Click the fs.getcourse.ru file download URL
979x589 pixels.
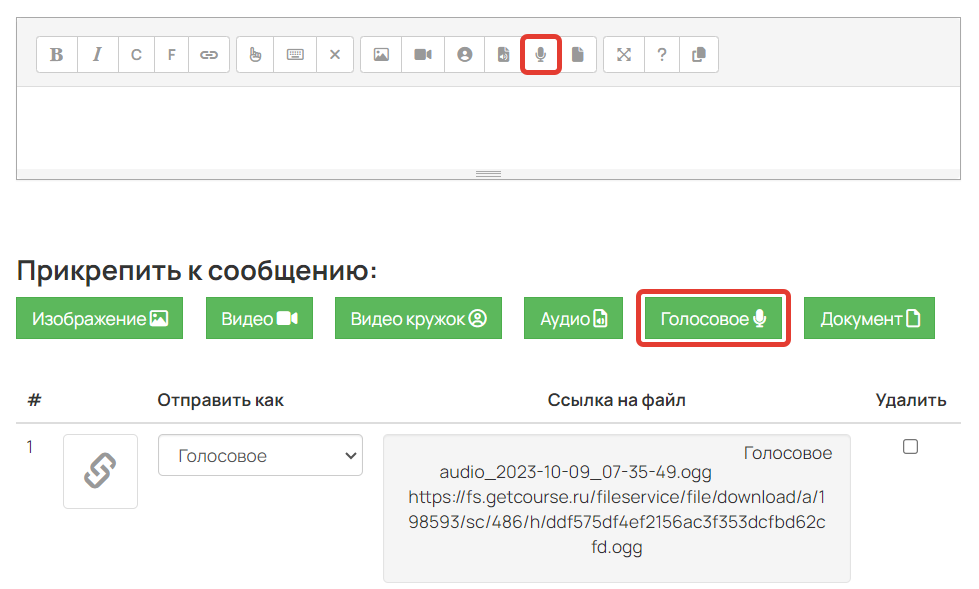point(617,522)
